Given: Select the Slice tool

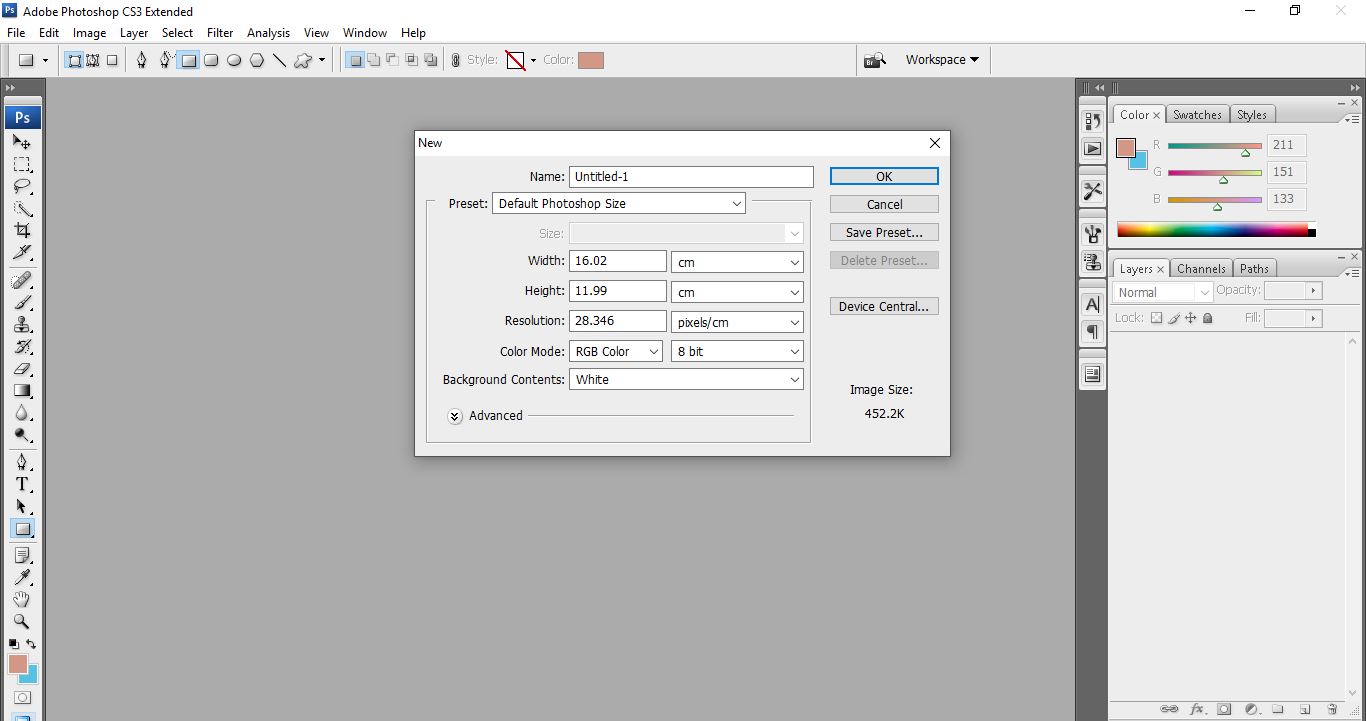Looking at the screenshot, I should [x=22, y=252].
